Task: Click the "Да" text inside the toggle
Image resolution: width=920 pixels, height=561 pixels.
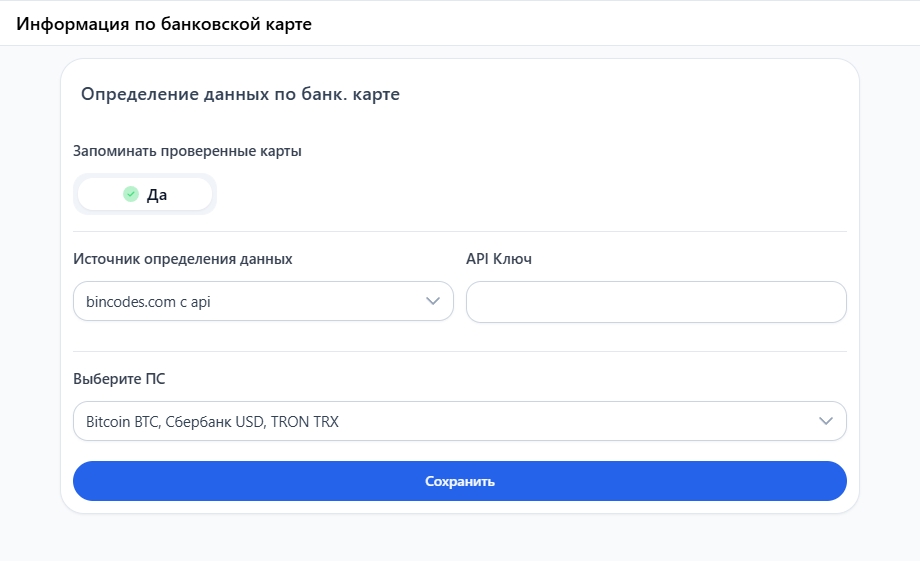Action: point(157,195)
